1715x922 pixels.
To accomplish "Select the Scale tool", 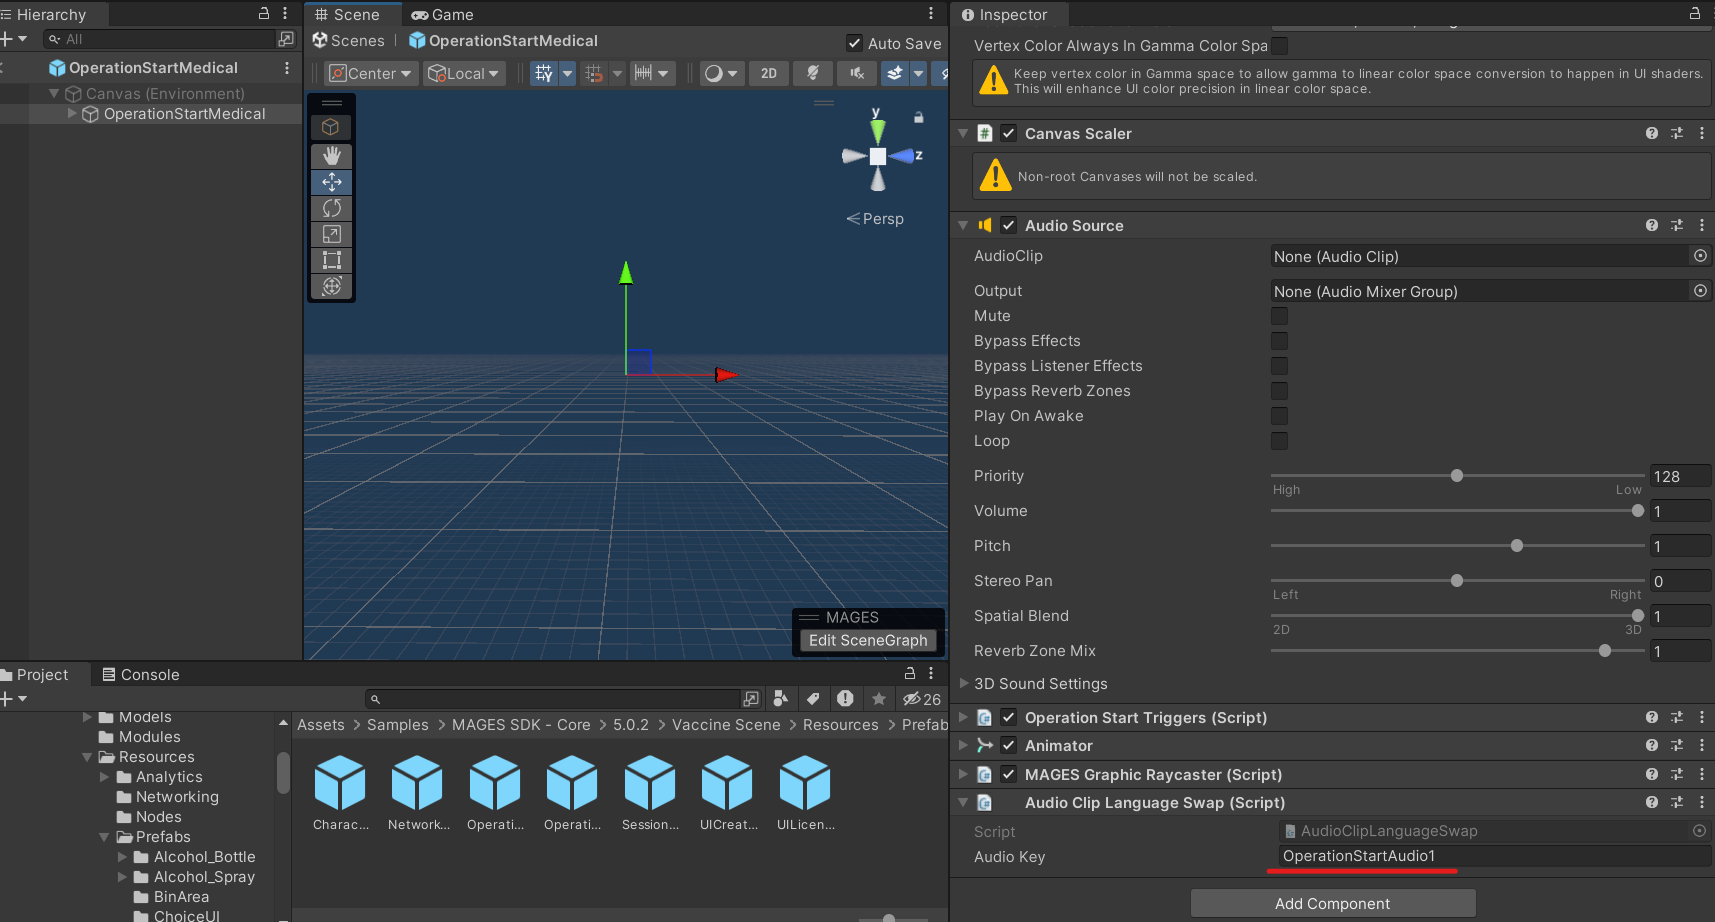I will (x=332, y=234).
